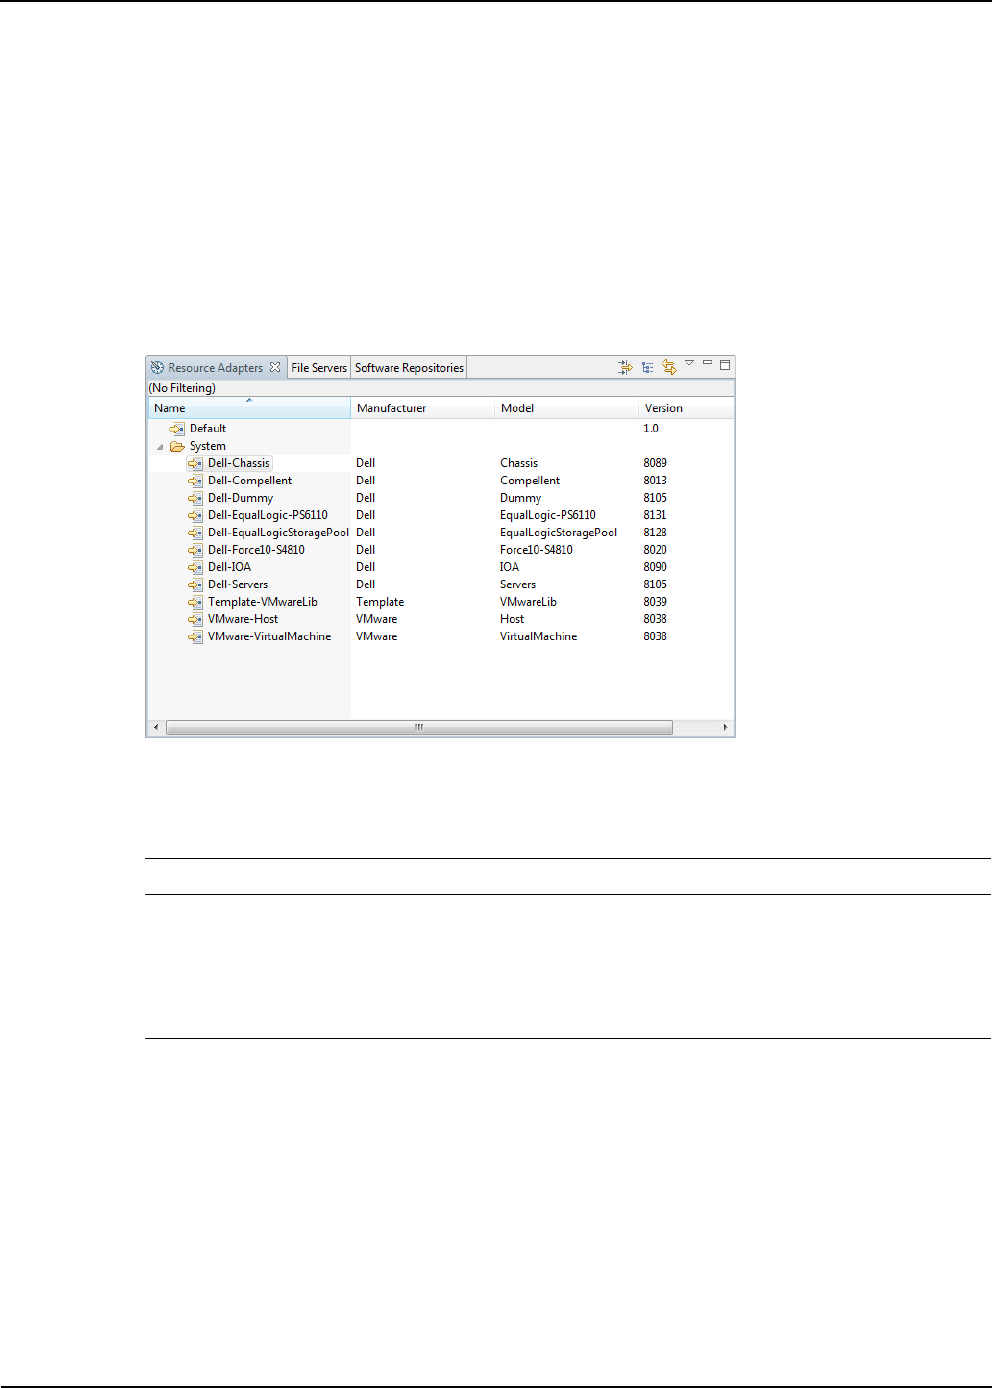
Task: Click the scroll left arrow
Action: coord(155,727)
